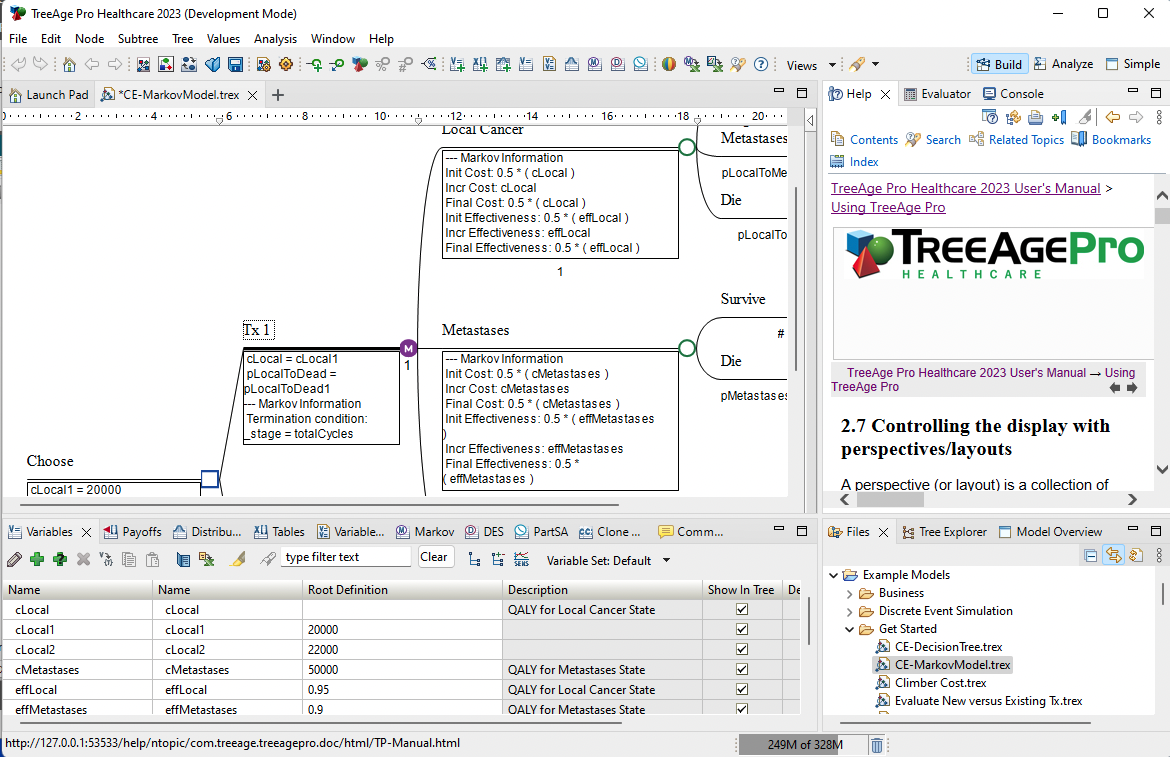
Task: Expand the Business folder
Action: [849, 593]
